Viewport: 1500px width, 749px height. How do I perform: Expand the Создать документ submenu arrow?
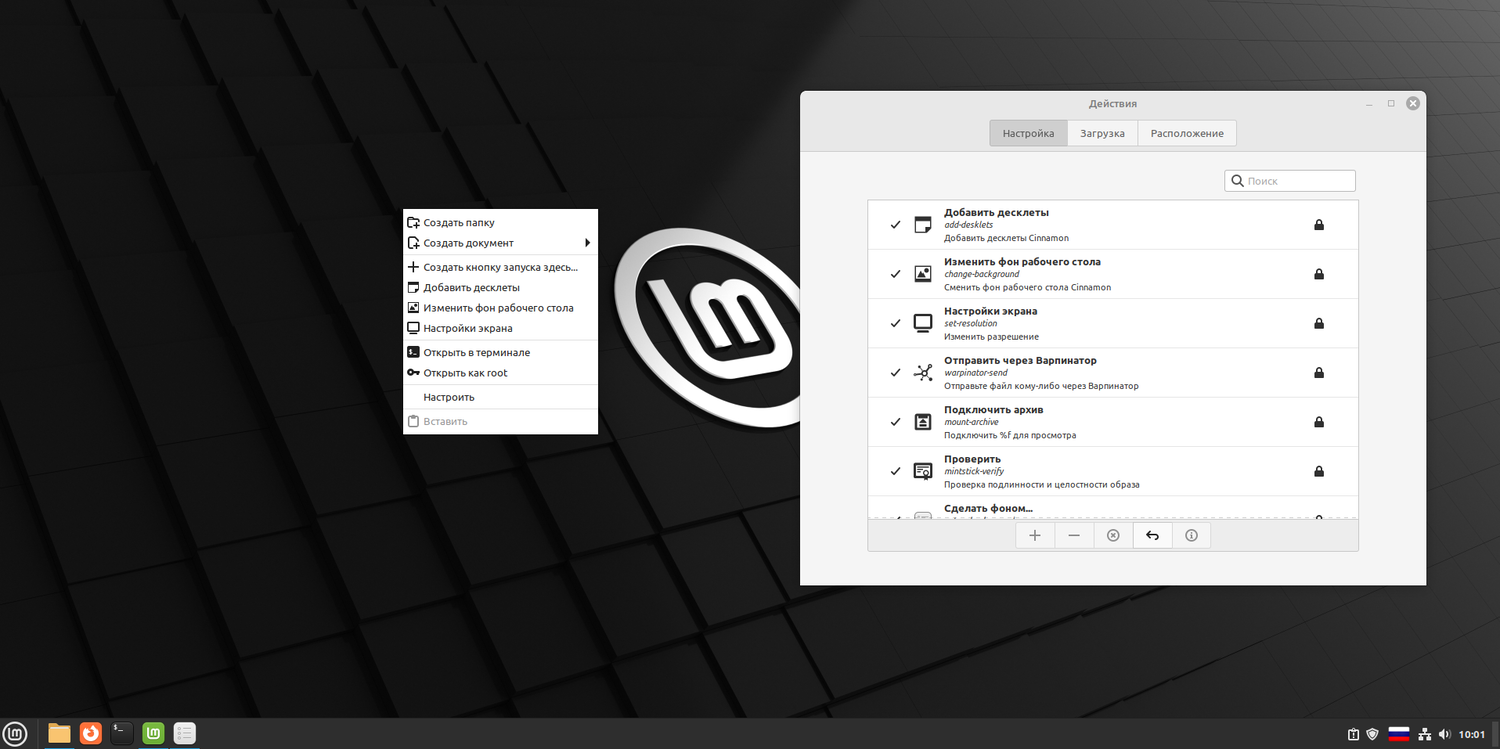[588, 243]
